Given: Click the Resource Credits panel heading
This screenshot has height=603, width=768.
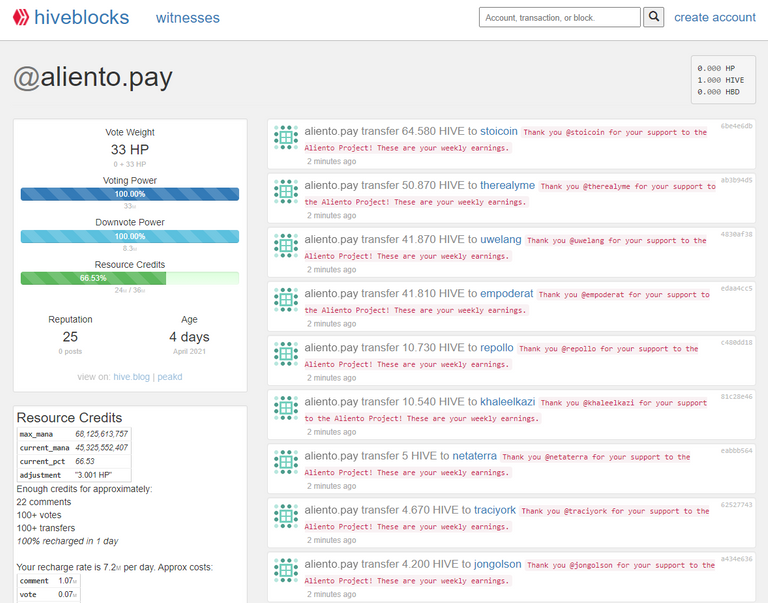Looking at the screenshot, I should coord(70,418).
